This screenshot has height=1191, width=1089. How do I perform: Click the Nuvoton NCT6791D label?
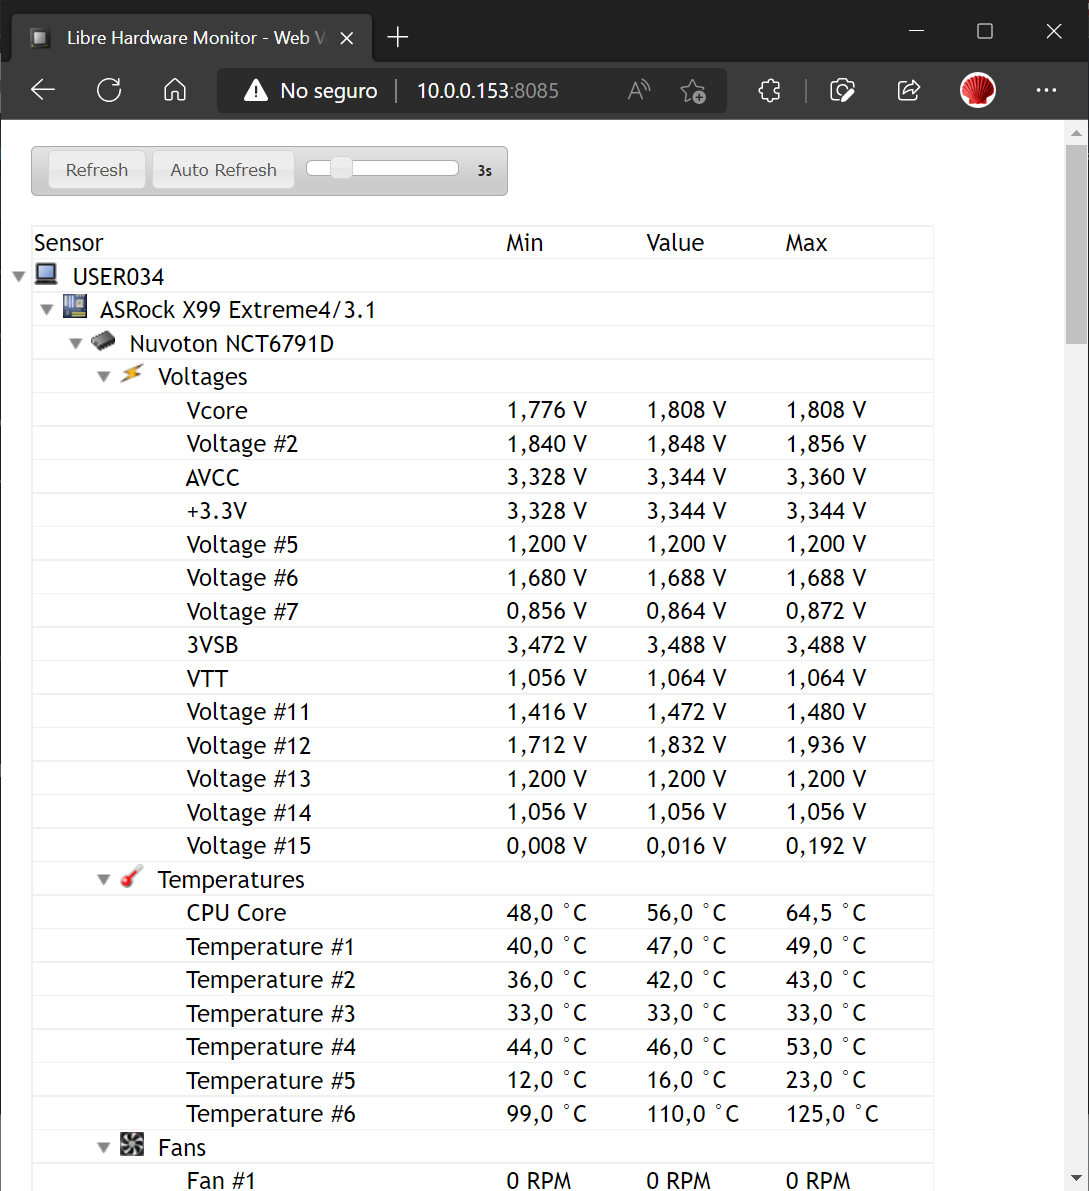[232, 344]
